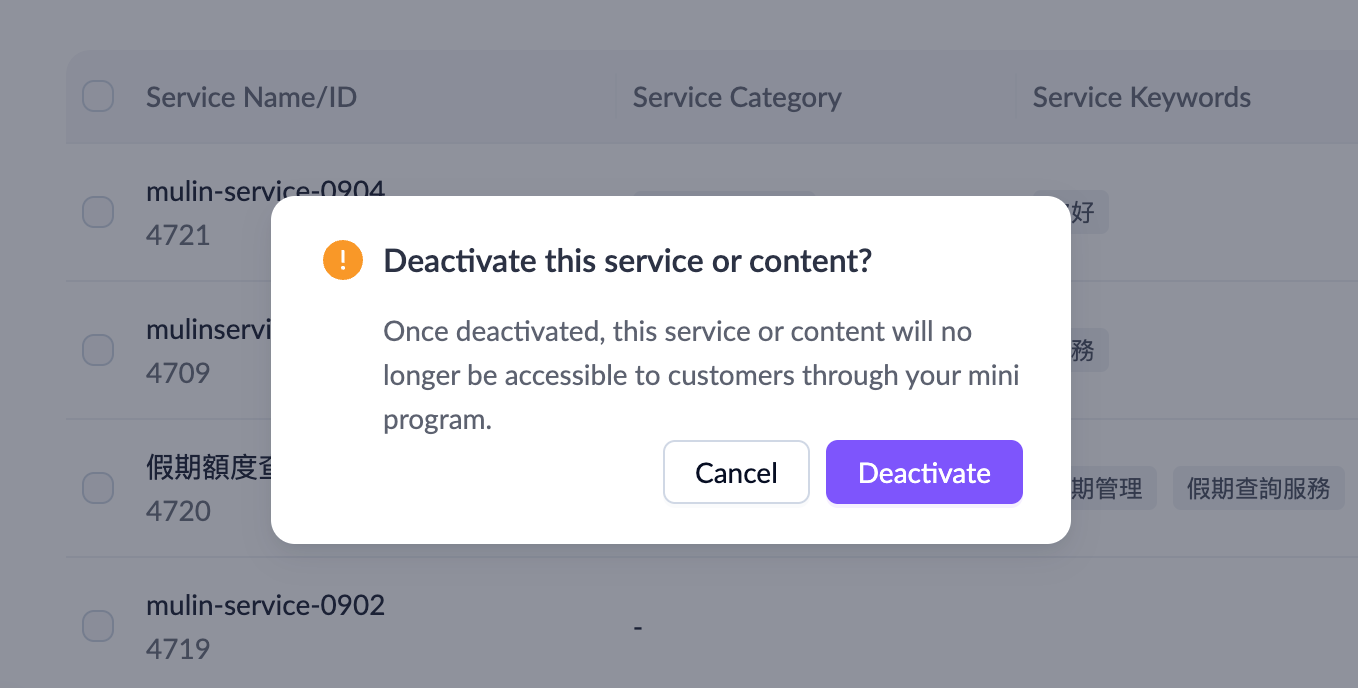The height and width of the screenshot is (688, 1358).
Task: Click the service ID 4721 text
Action: point(178,235)
